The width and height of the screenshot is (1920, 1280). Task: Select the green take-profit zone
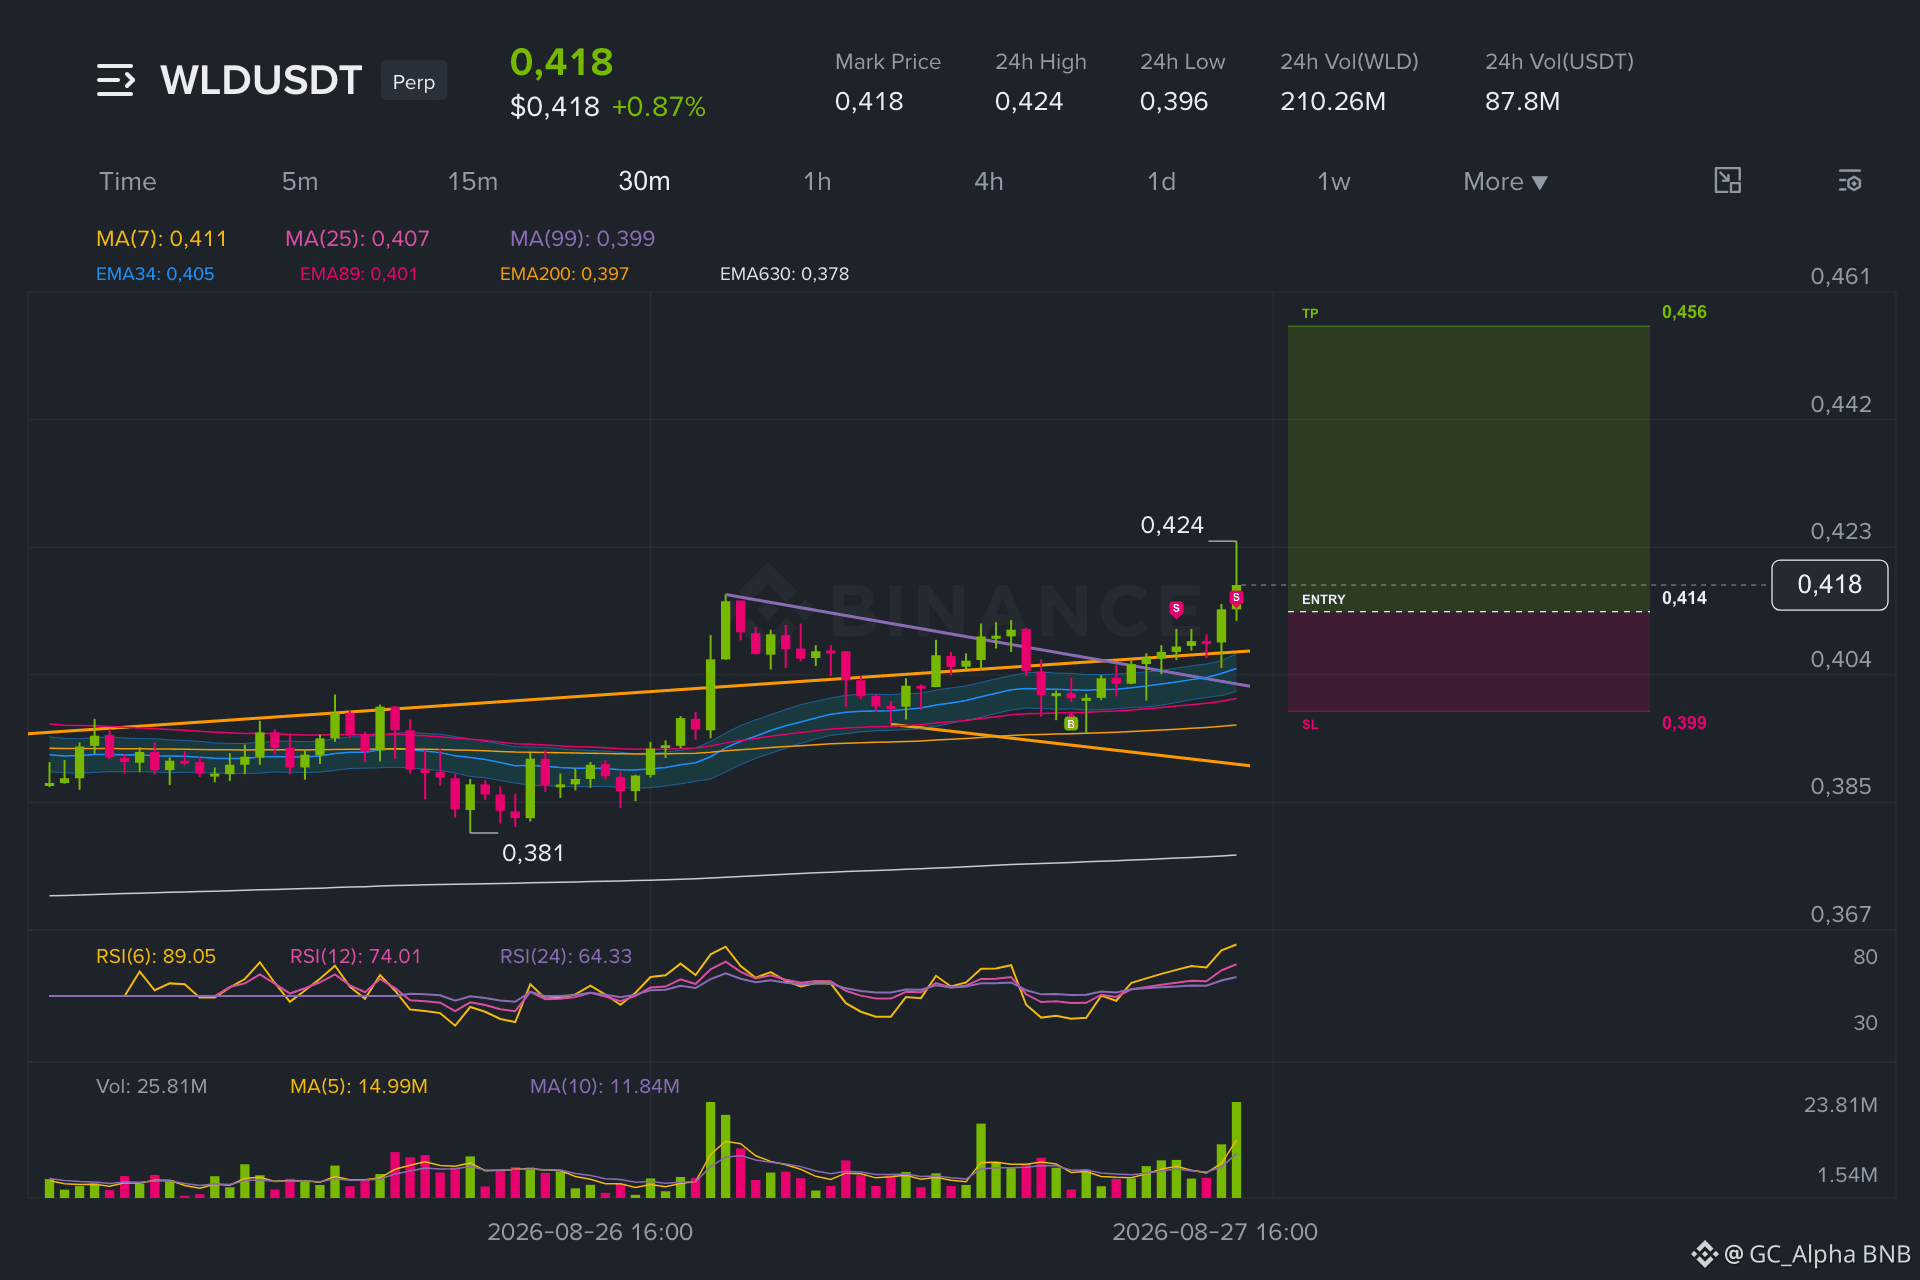pos(1469,468)
